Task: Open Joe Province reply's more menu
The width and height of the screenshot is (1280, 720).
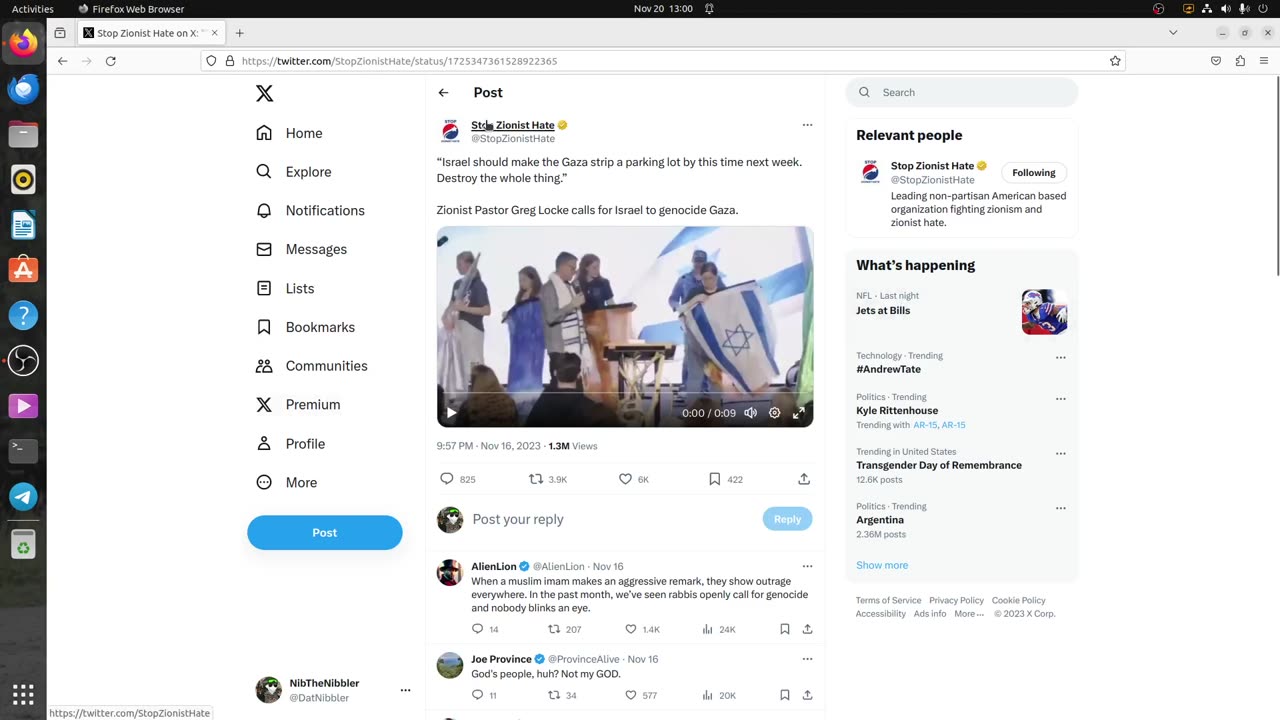Action: click(x=807, y=659)
